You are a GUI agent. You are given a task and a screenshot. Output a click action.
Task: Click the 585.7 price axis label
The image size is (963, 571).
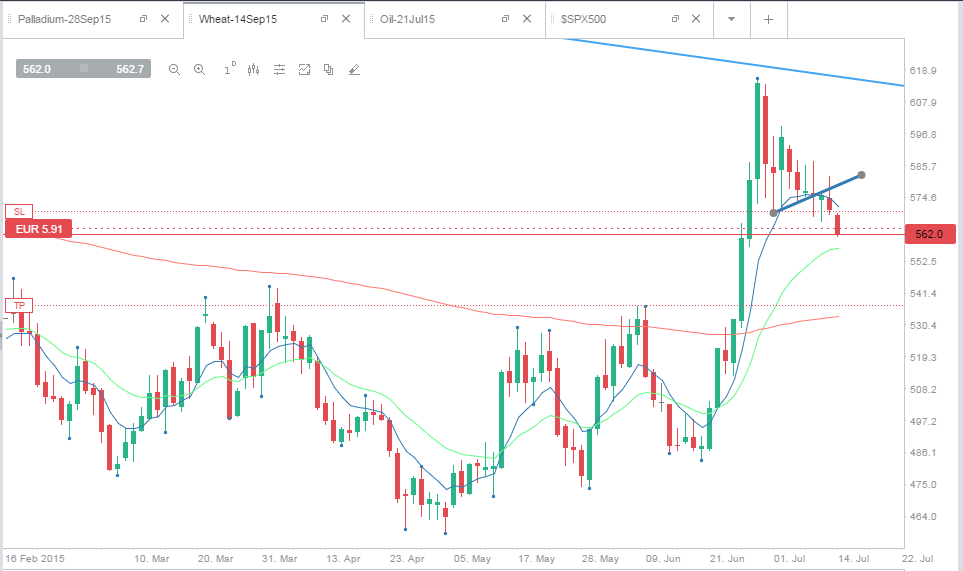point(922,166)
